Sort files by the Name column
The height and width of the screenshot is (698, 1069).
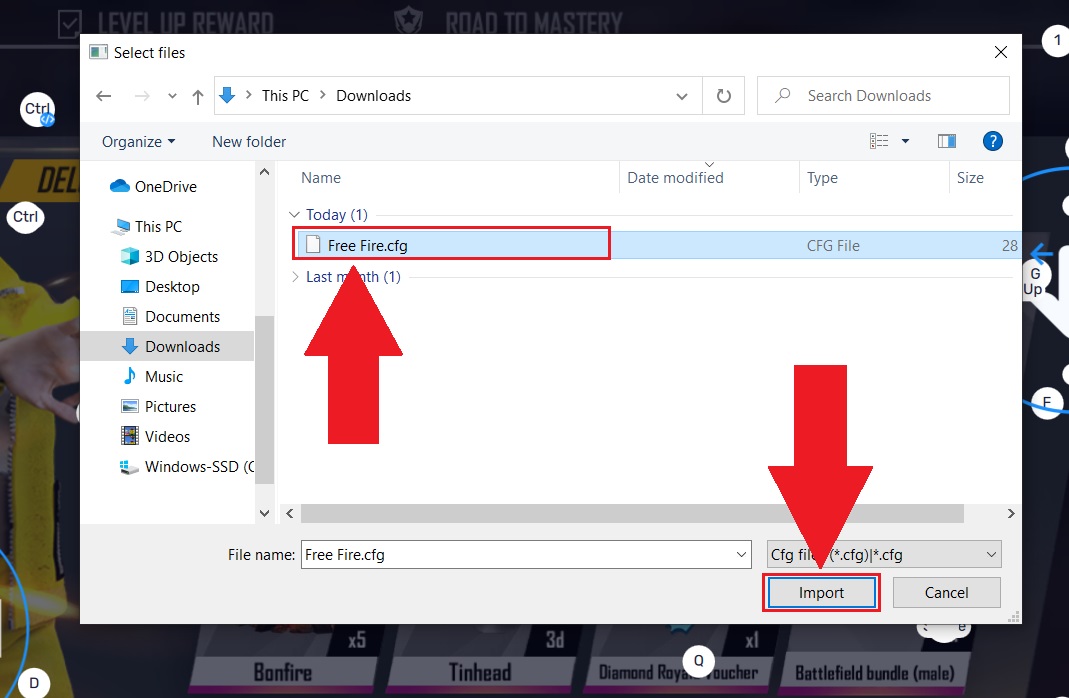pos(320,178)
